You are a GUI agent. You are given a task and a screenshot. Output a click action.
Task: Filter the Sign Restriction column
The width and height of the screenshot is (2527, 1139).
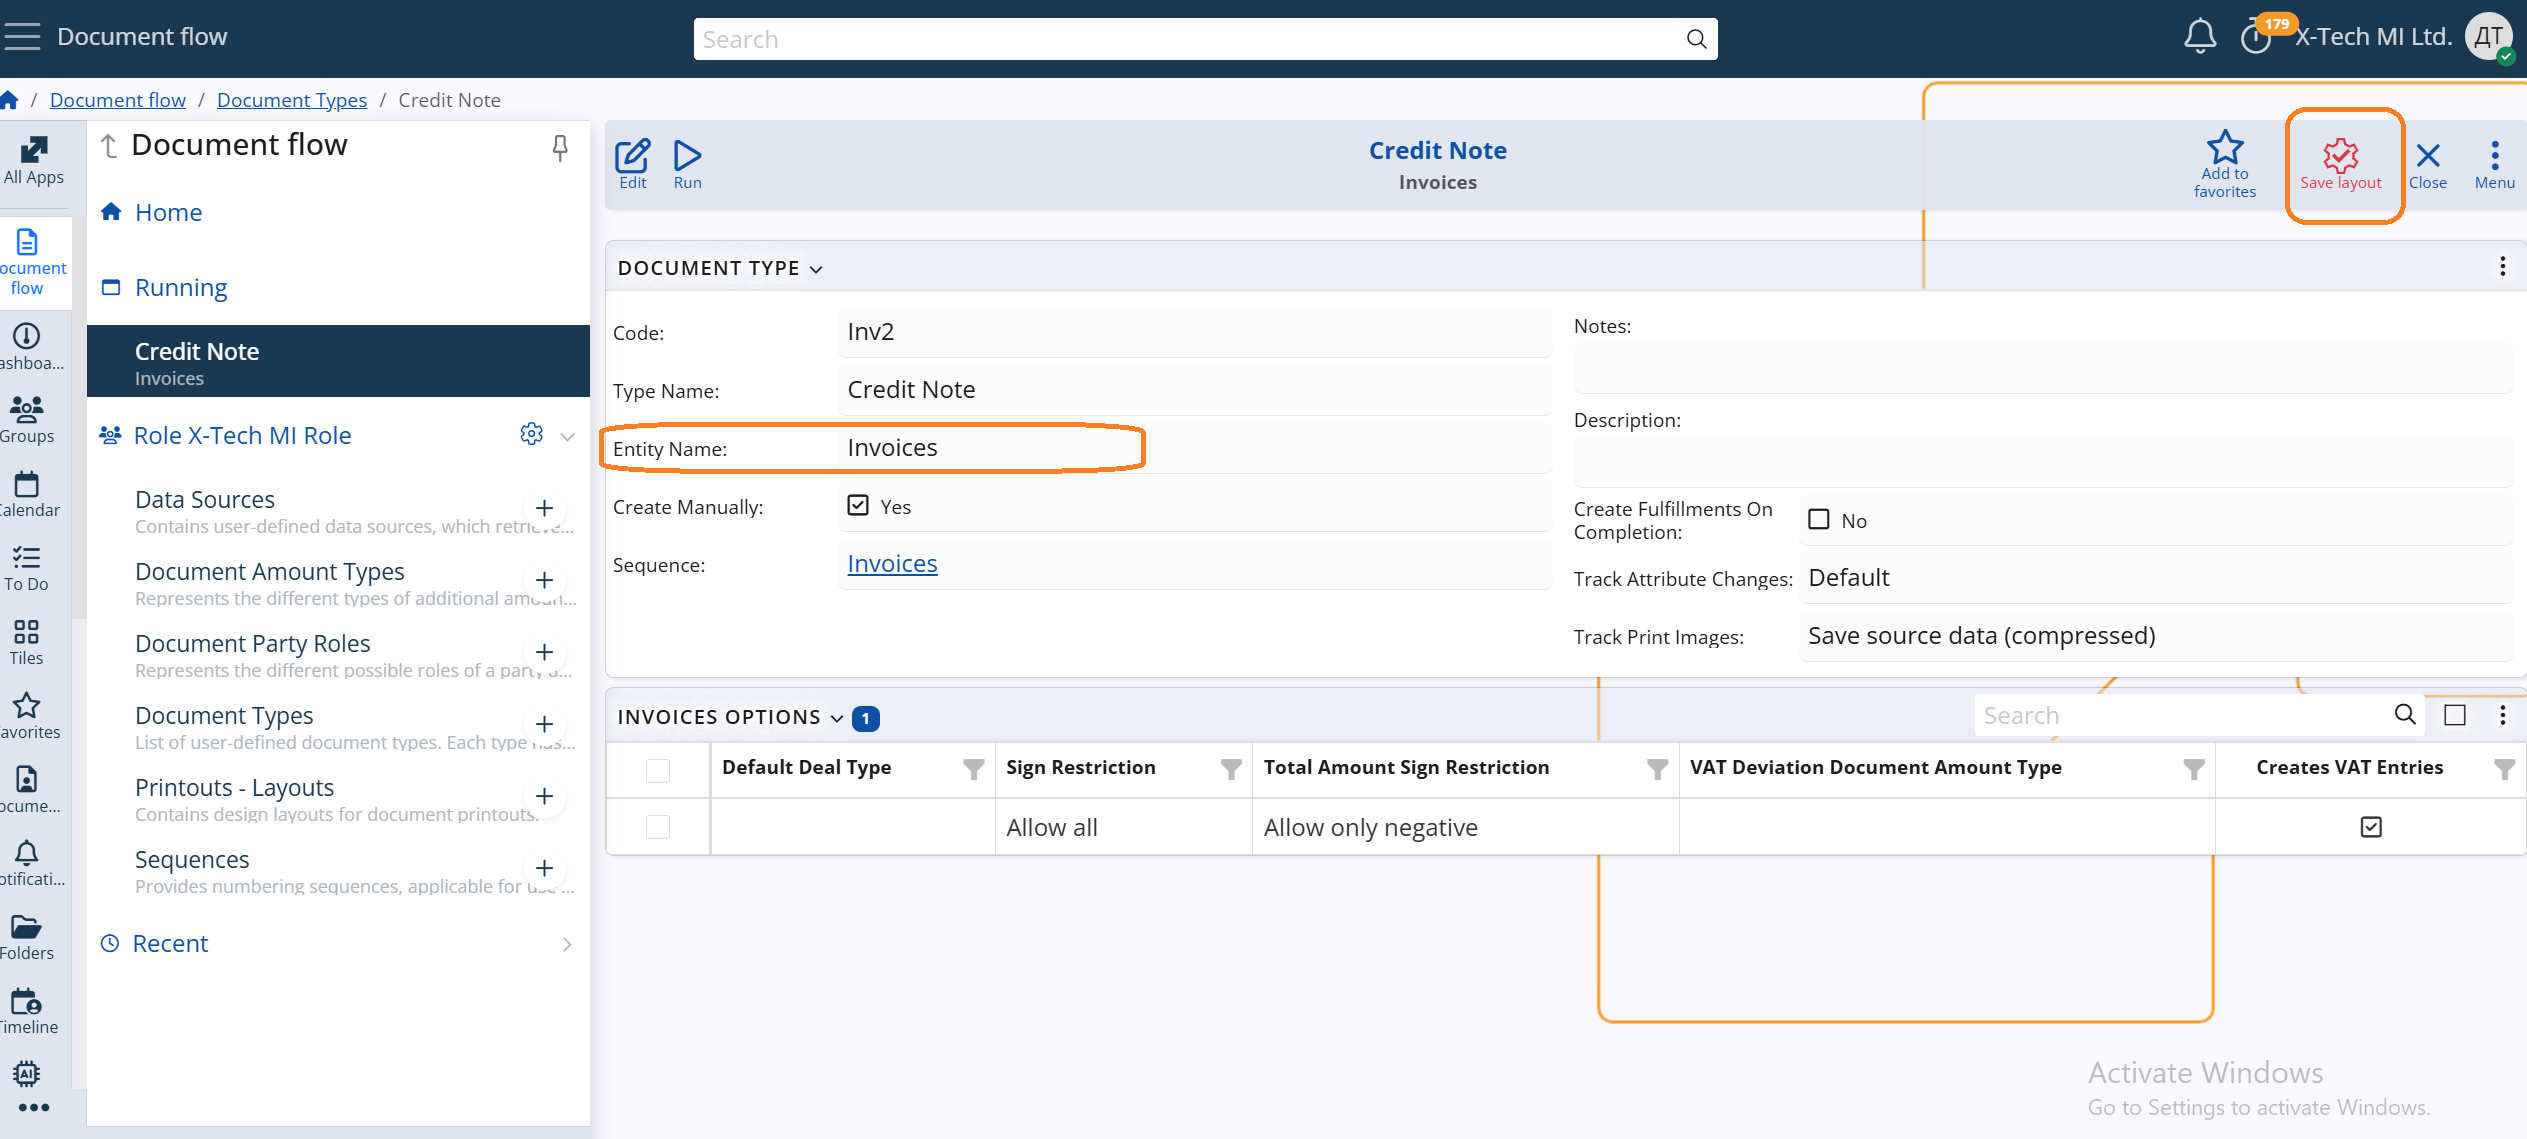coord(1231,769)
